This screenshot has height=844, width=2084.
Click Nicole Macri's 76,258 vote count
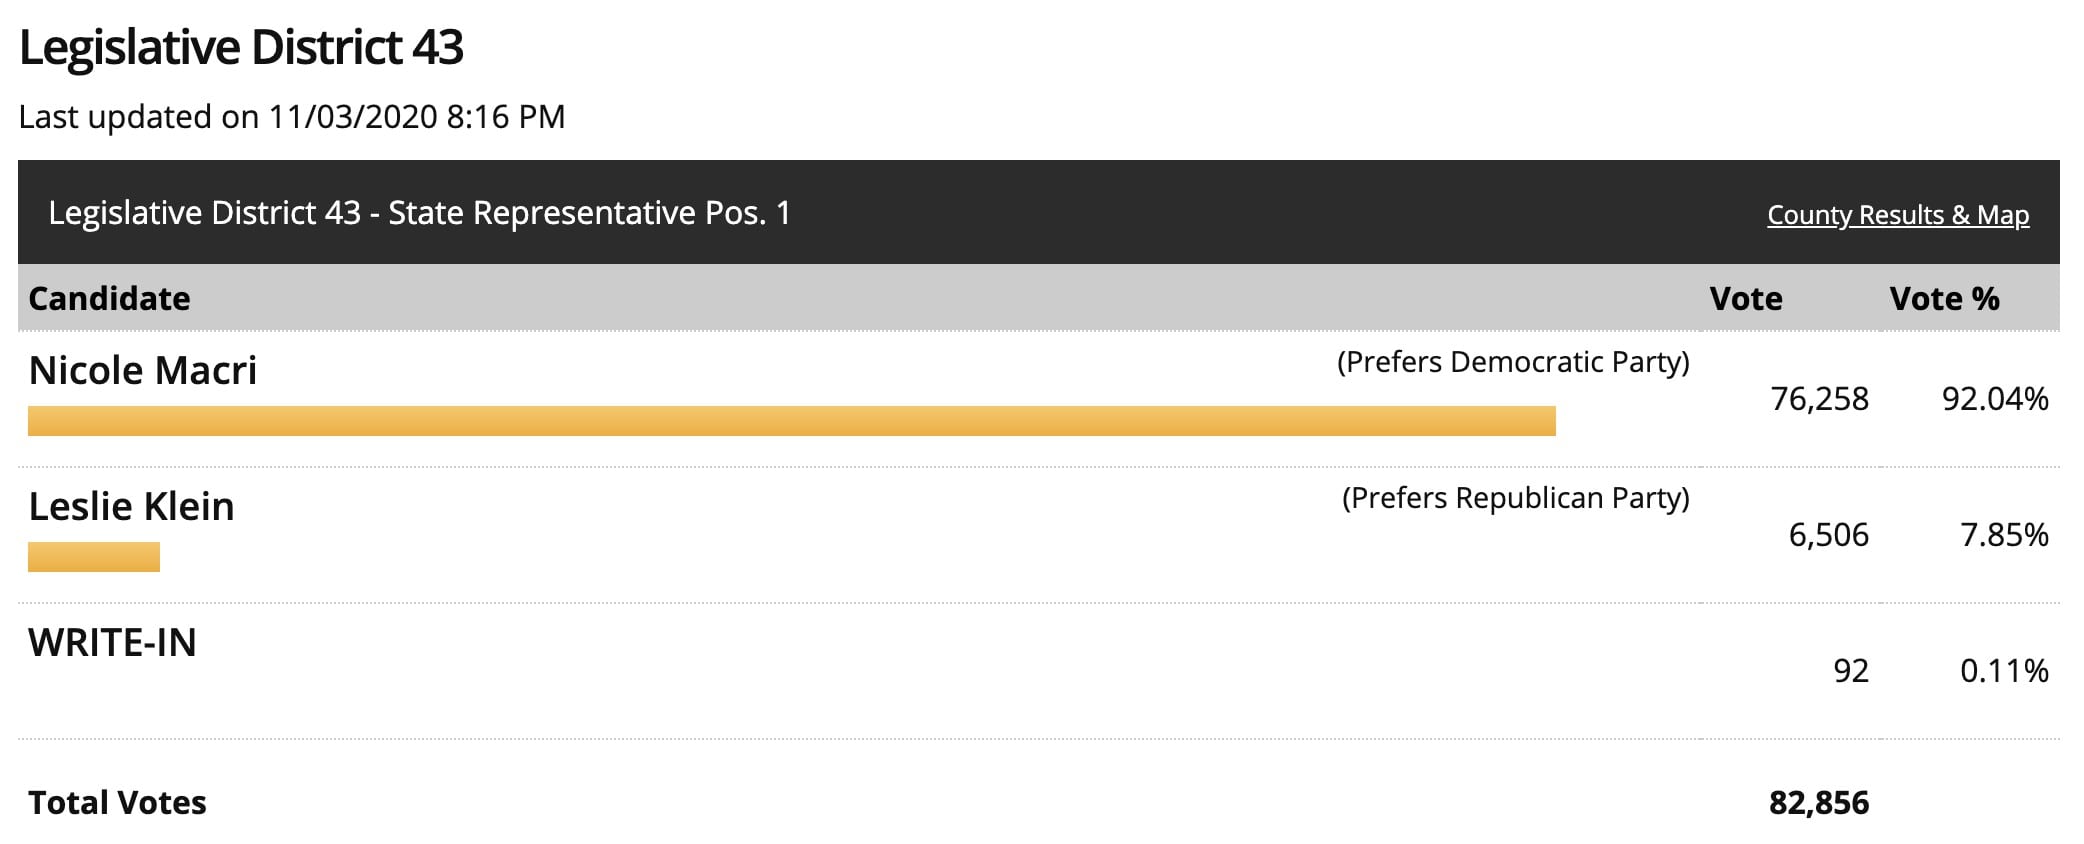click(x=1818, y=399)
